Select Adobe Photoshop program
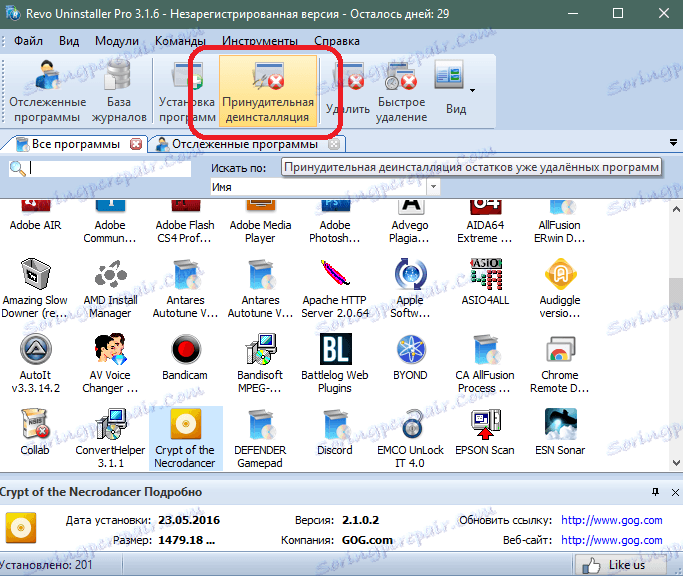The width and height of the screenshot is (683, 576). 335,222
